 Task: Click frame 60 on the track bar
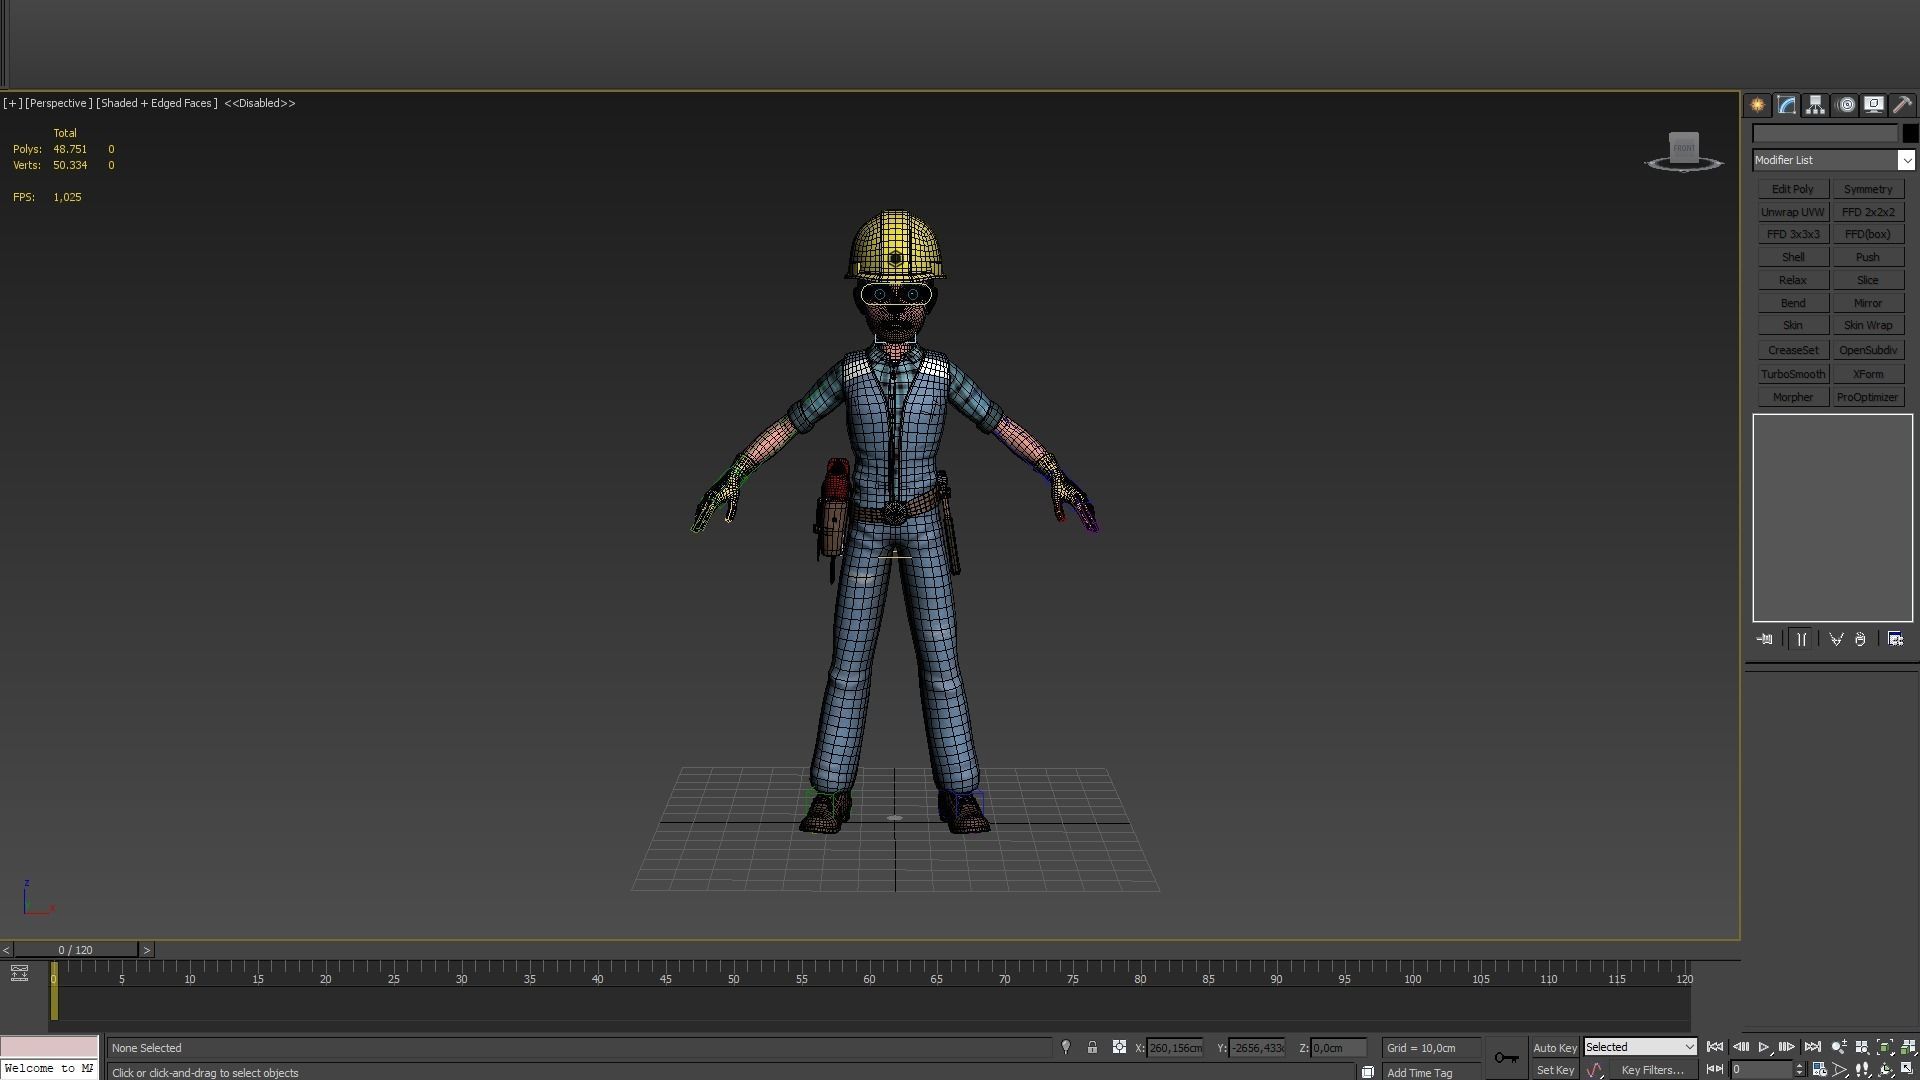coord(869,979)
